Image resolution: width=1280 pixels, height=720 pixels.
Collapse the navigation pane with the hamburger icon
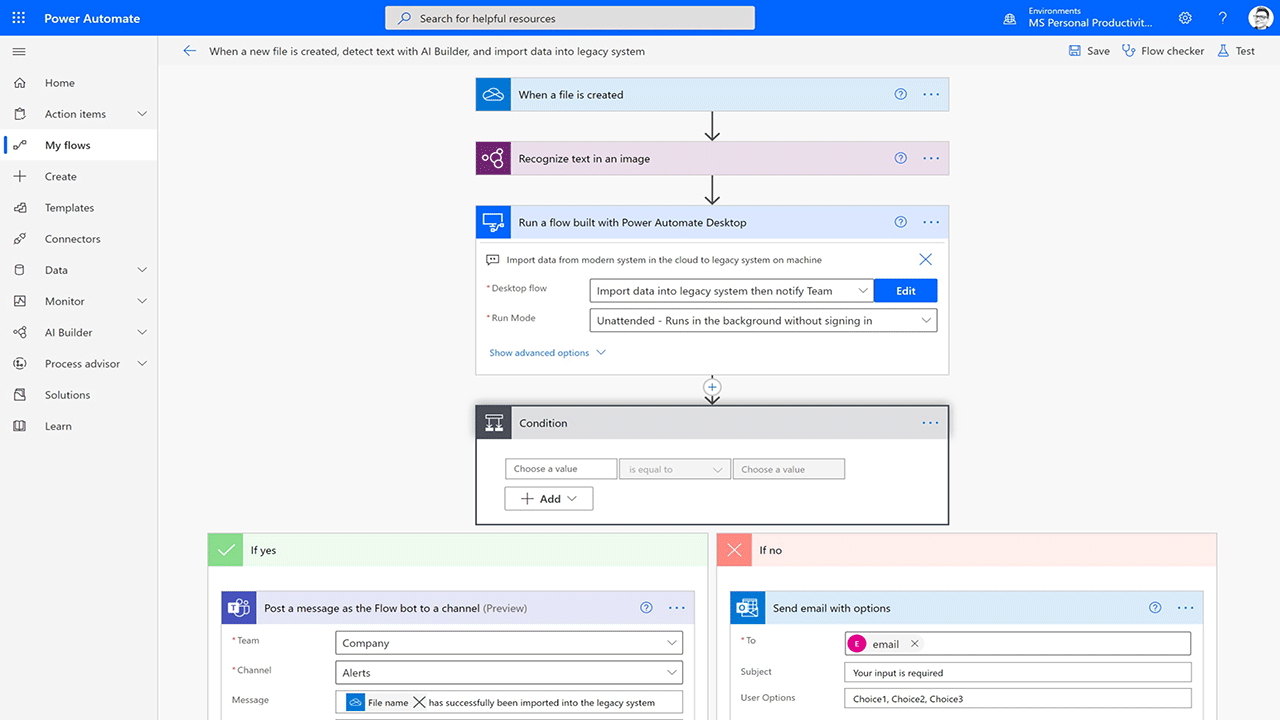[x=18, y=51]
